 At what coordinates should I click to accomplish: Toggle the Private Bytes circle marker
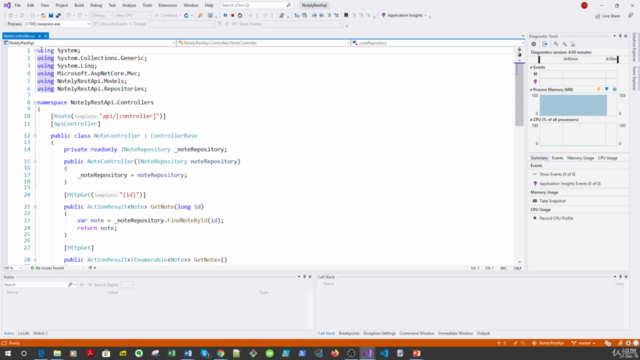[x=614, y=89]
